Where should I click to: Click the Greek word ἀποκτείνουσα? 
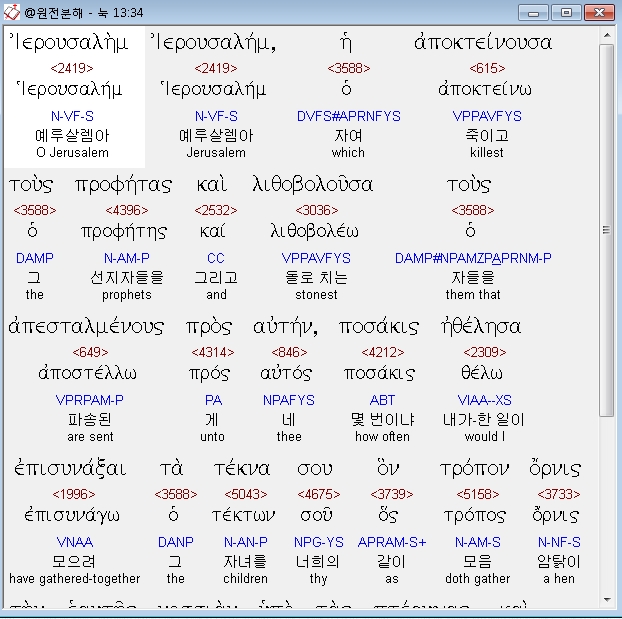(x=483, y=42)
